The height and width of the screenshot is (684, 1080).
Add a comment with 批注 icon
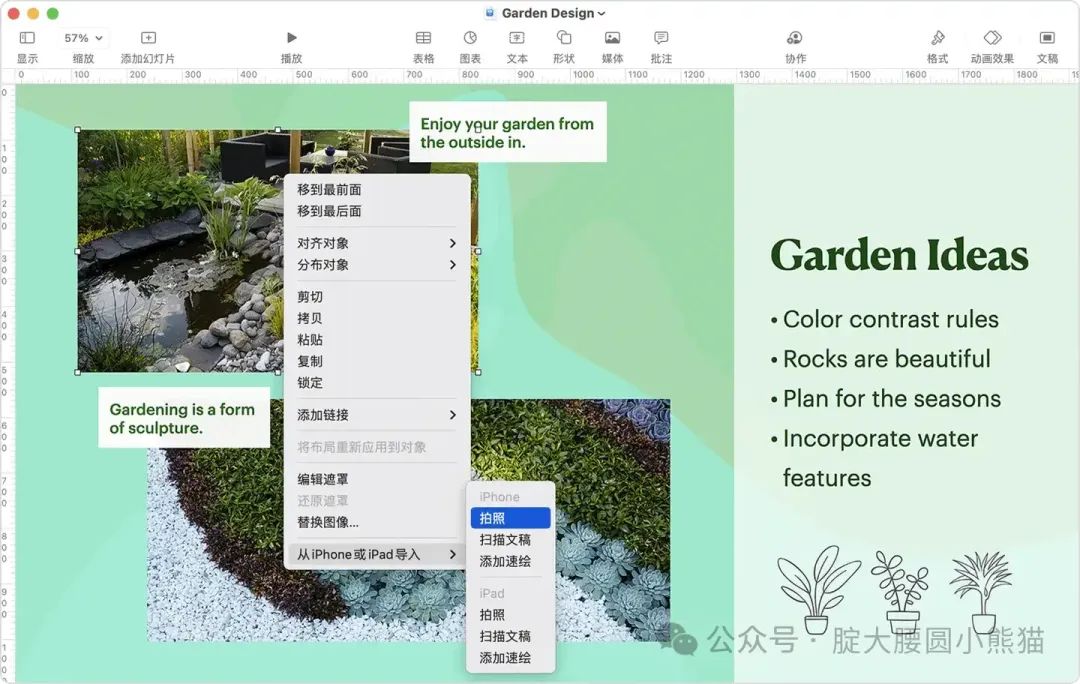(x=661, y=38)
